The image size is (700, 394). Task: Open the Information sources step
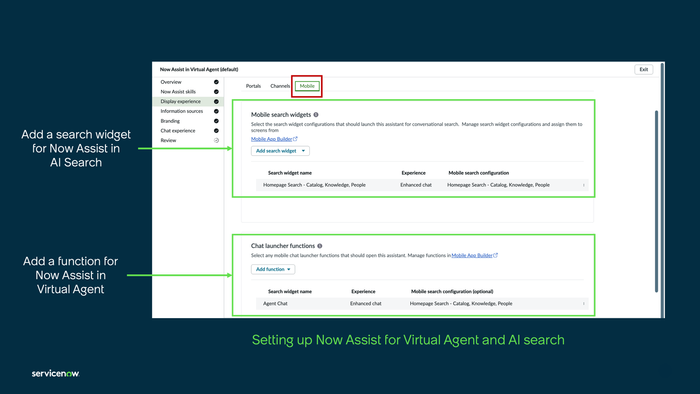[x=182, y=112]
